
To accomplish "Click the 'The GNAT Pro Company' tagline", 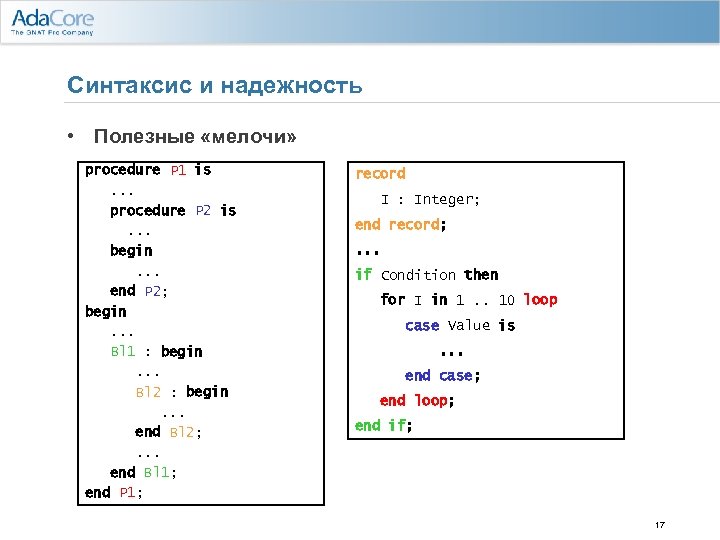I will (52, 33).
